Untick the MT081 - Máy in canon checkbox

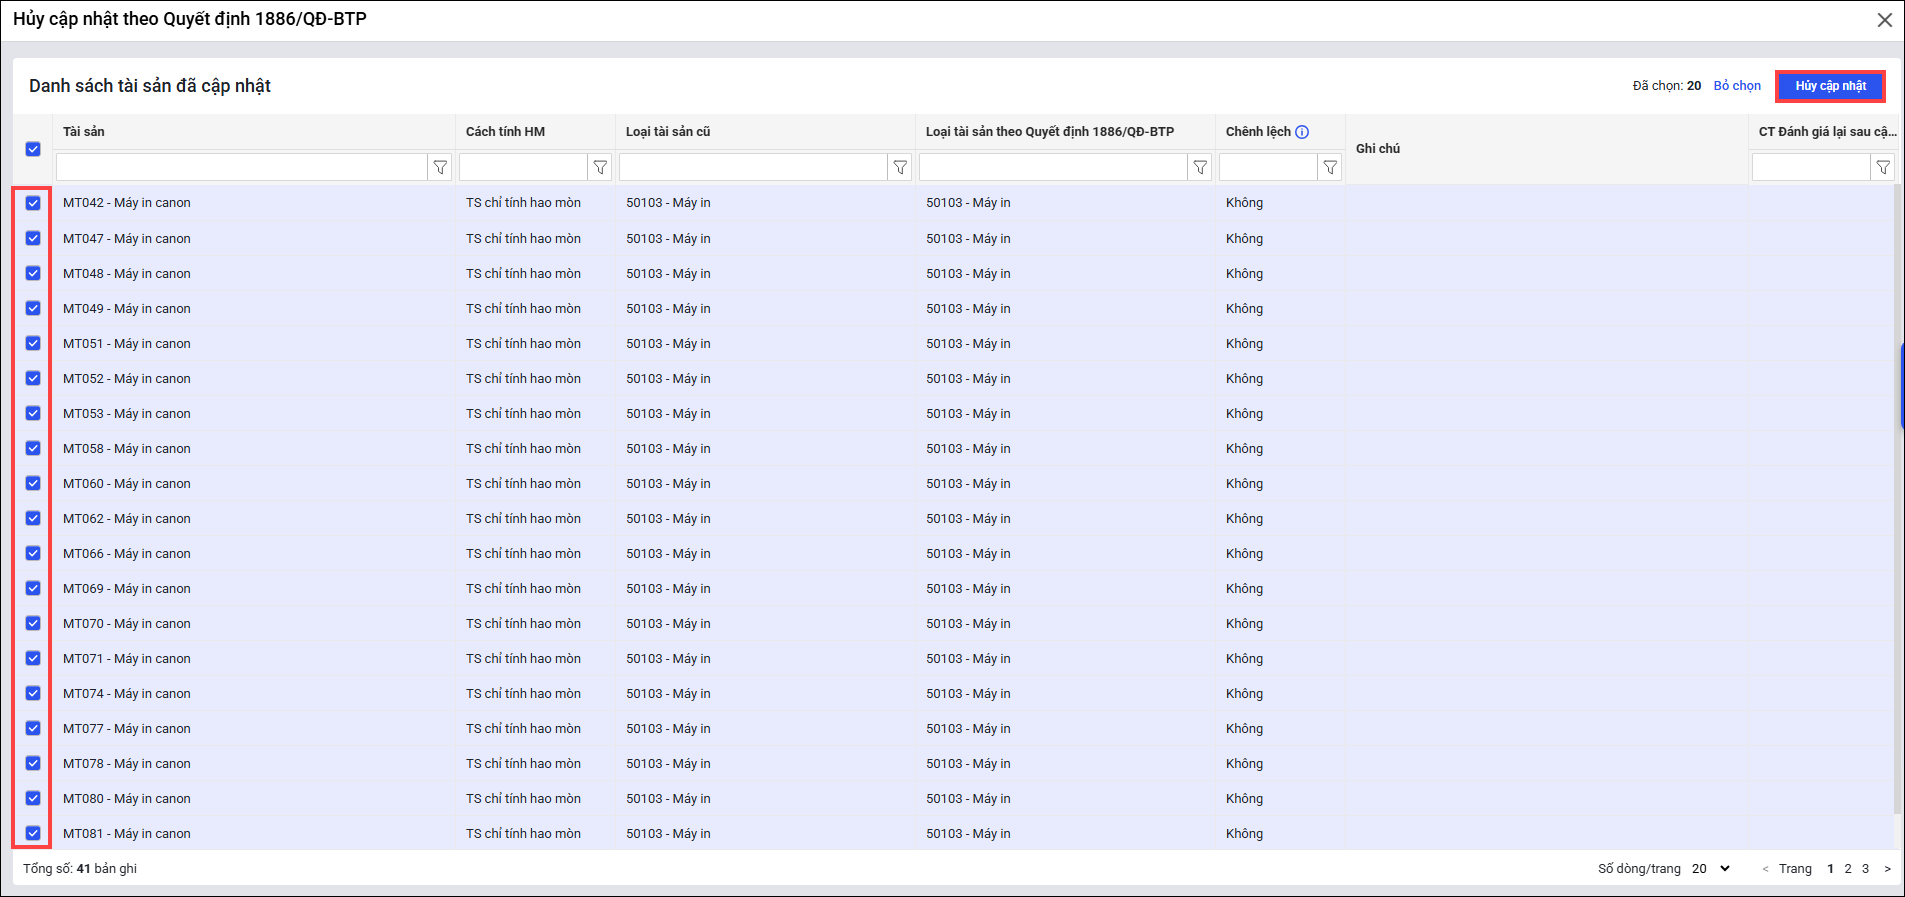click(33, 833)
